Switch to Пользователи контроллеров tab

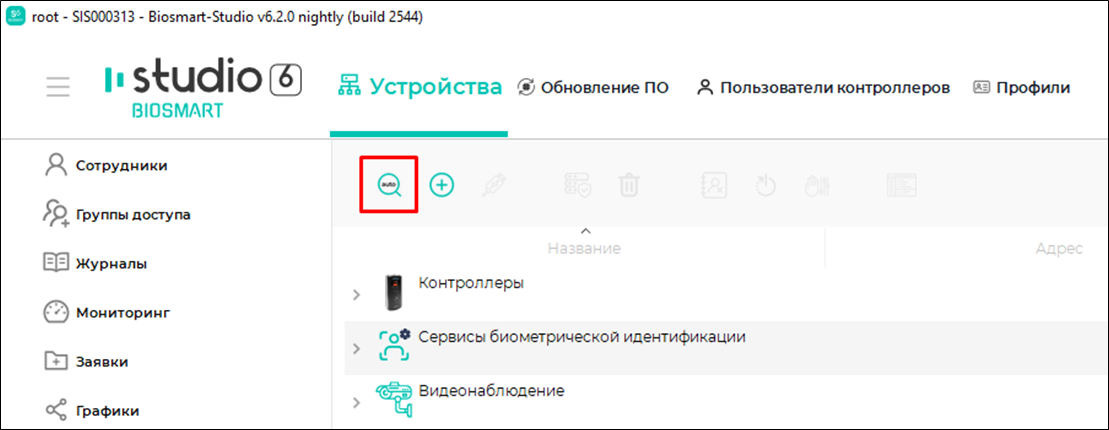pyautogui.click(x=823, y=88)
